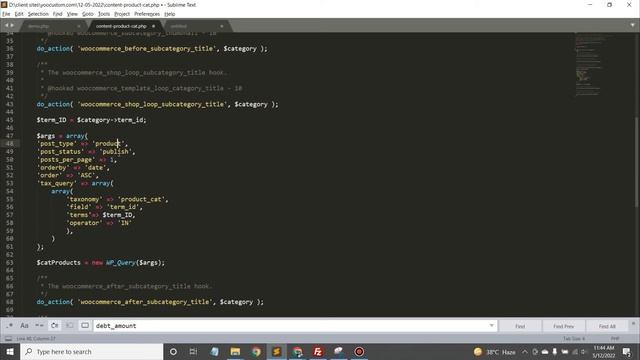The height and width of the screenshot is (360, 640).
Task: Open the Edit menu
Action: 19,14
